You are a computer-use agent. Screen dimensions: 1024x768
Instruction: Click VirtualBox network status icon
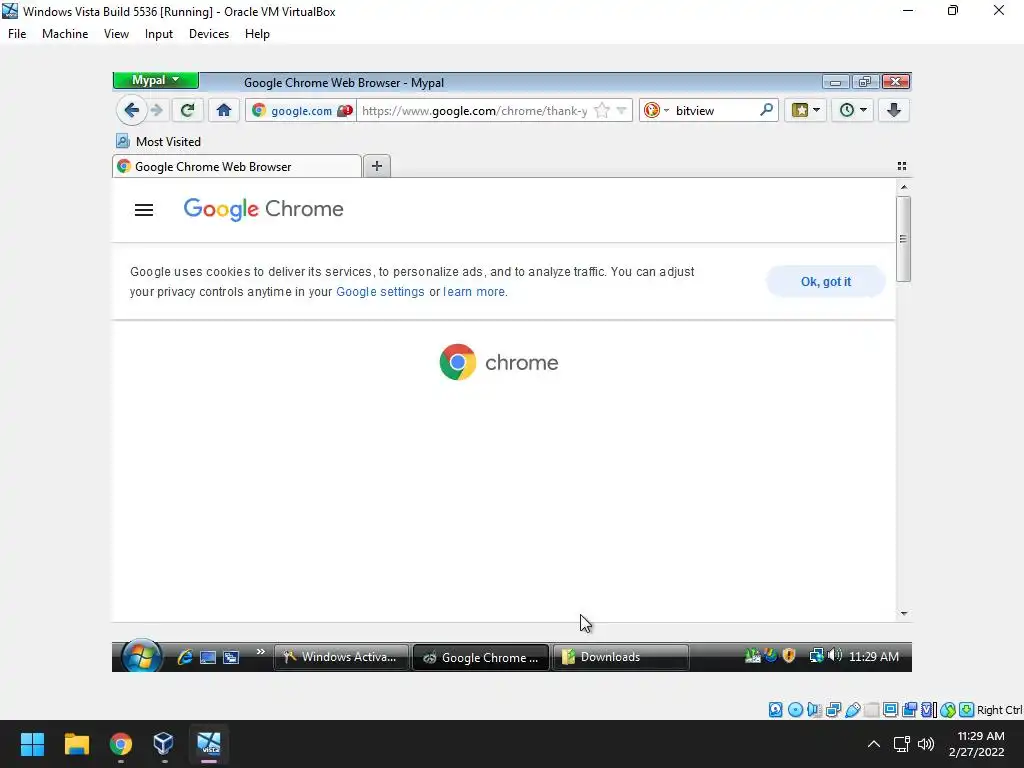[x=833, y=710]
